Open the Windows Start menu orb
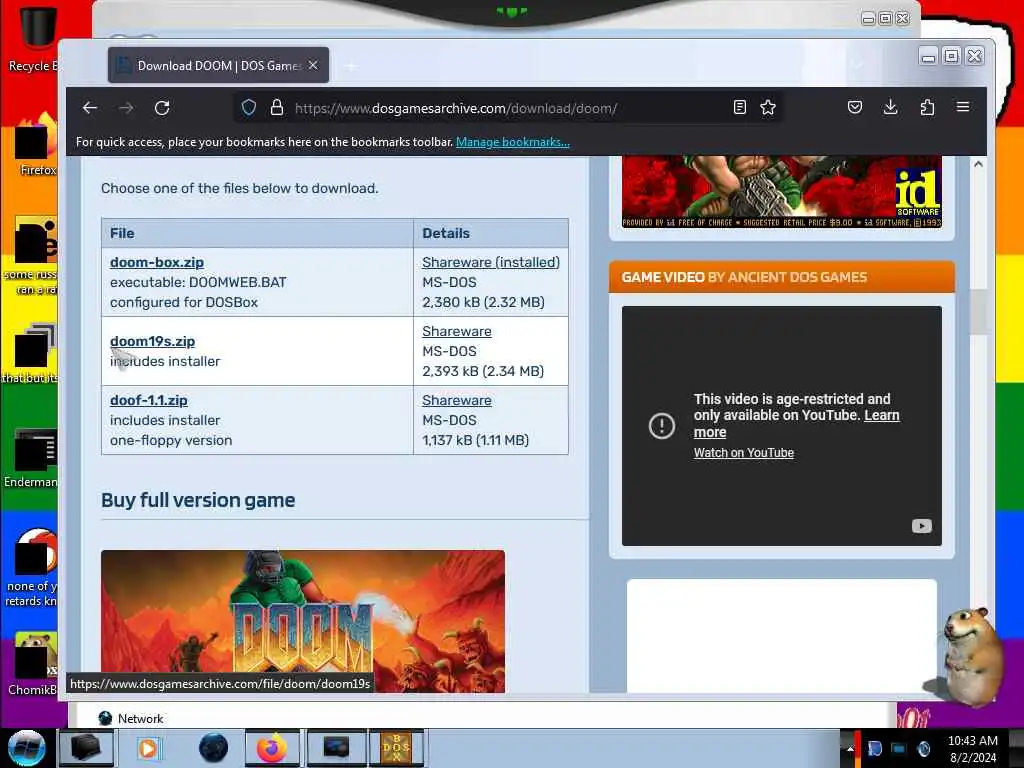1024x768 pixels. [26, 748]
